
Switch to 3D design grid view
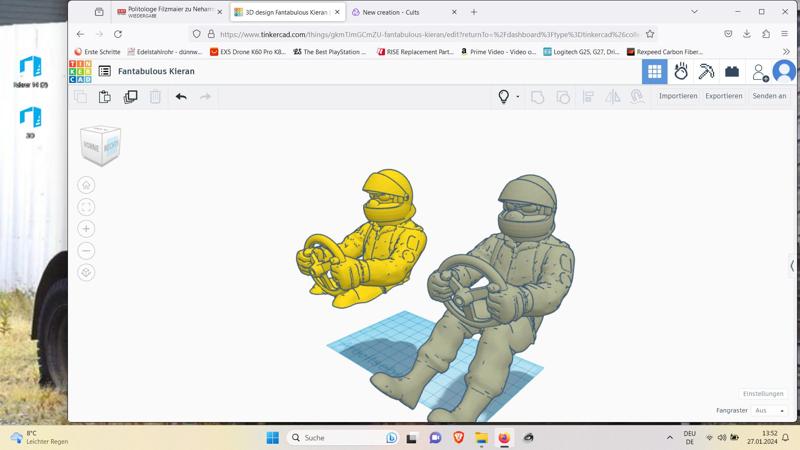click(x=655, y=71)
